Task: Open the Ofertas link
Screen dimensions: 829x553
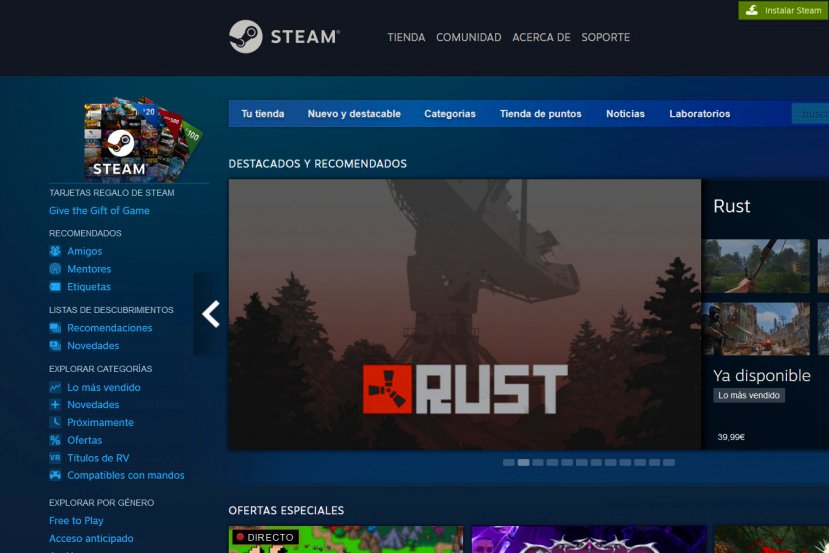Action: pos(85,440)
